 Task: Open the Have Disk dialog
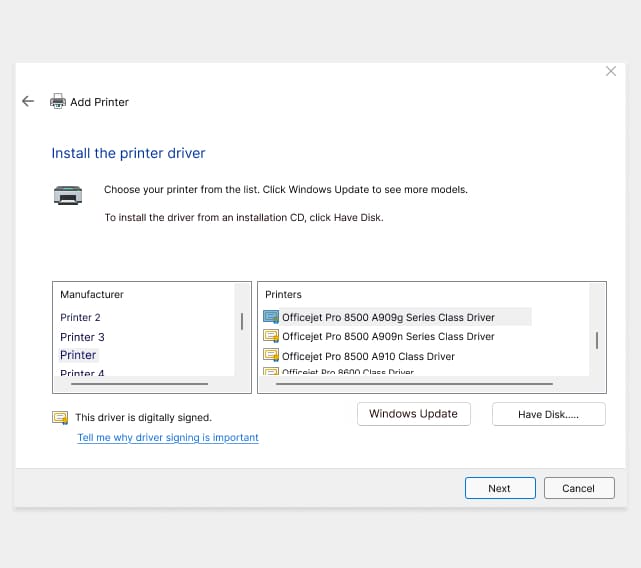point(548,414)
